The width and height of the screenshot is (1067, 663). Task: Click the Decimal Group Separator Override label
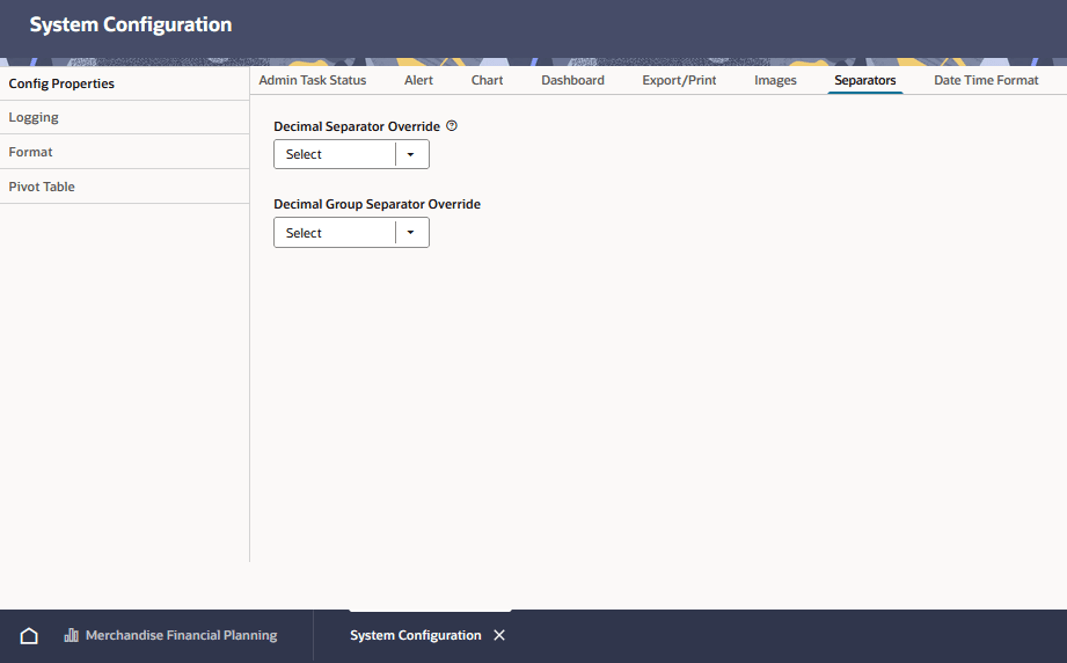377,204
